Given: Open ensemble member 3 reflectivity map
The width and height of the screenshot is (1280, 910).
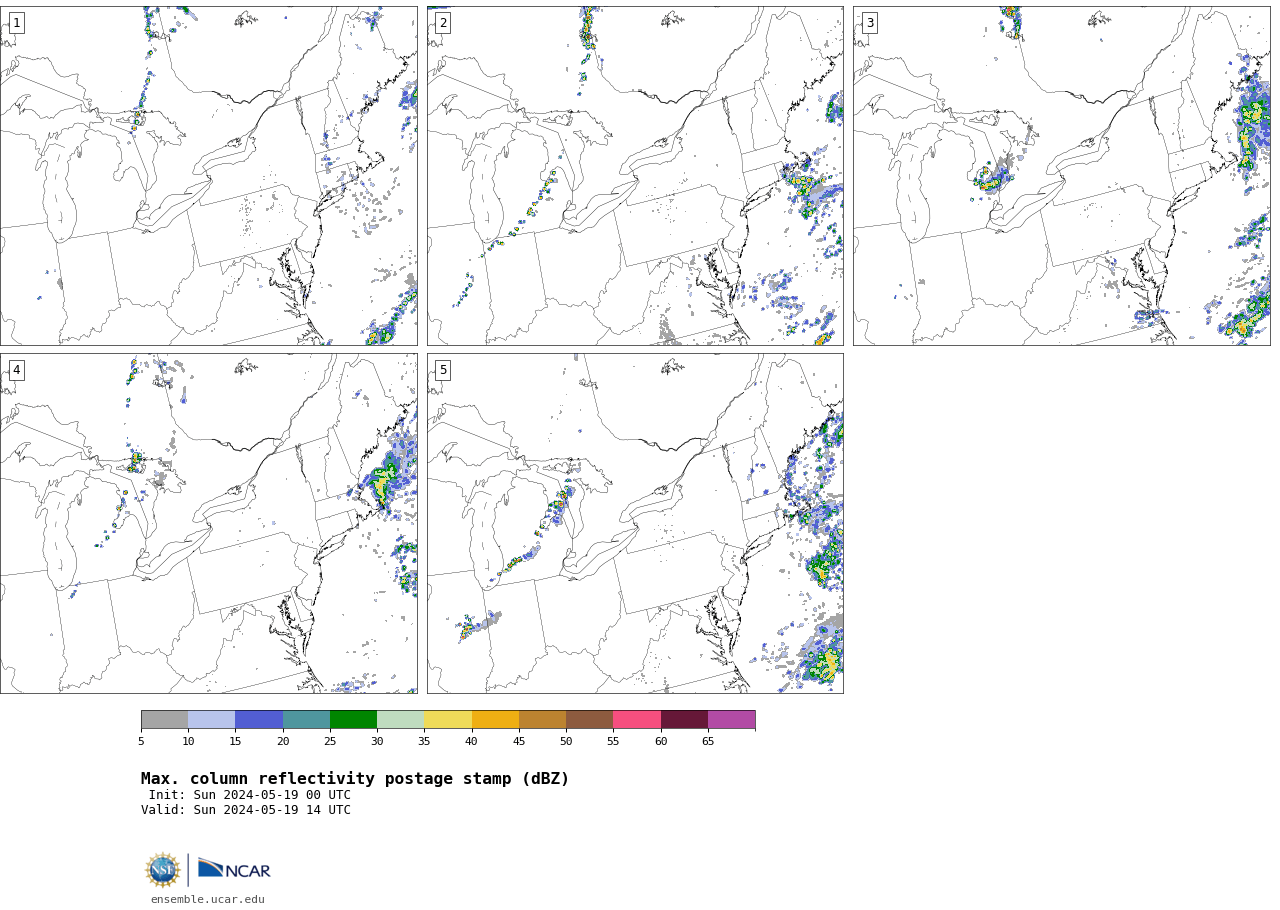Looking at the screenshot, I should click(1061, 176).
